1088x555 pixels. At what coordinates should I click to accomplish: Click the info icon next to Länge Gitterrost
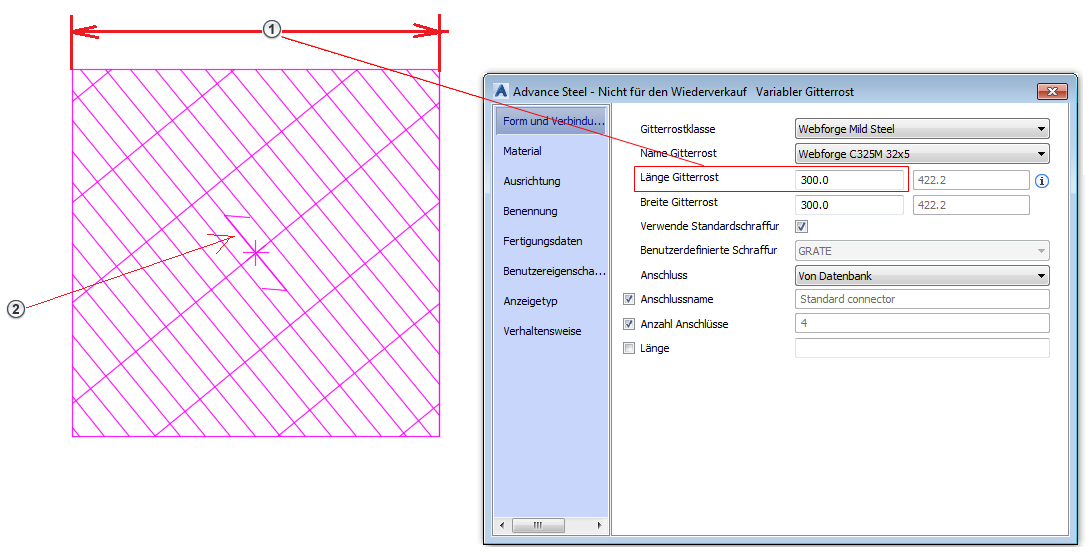point(1042,181)
